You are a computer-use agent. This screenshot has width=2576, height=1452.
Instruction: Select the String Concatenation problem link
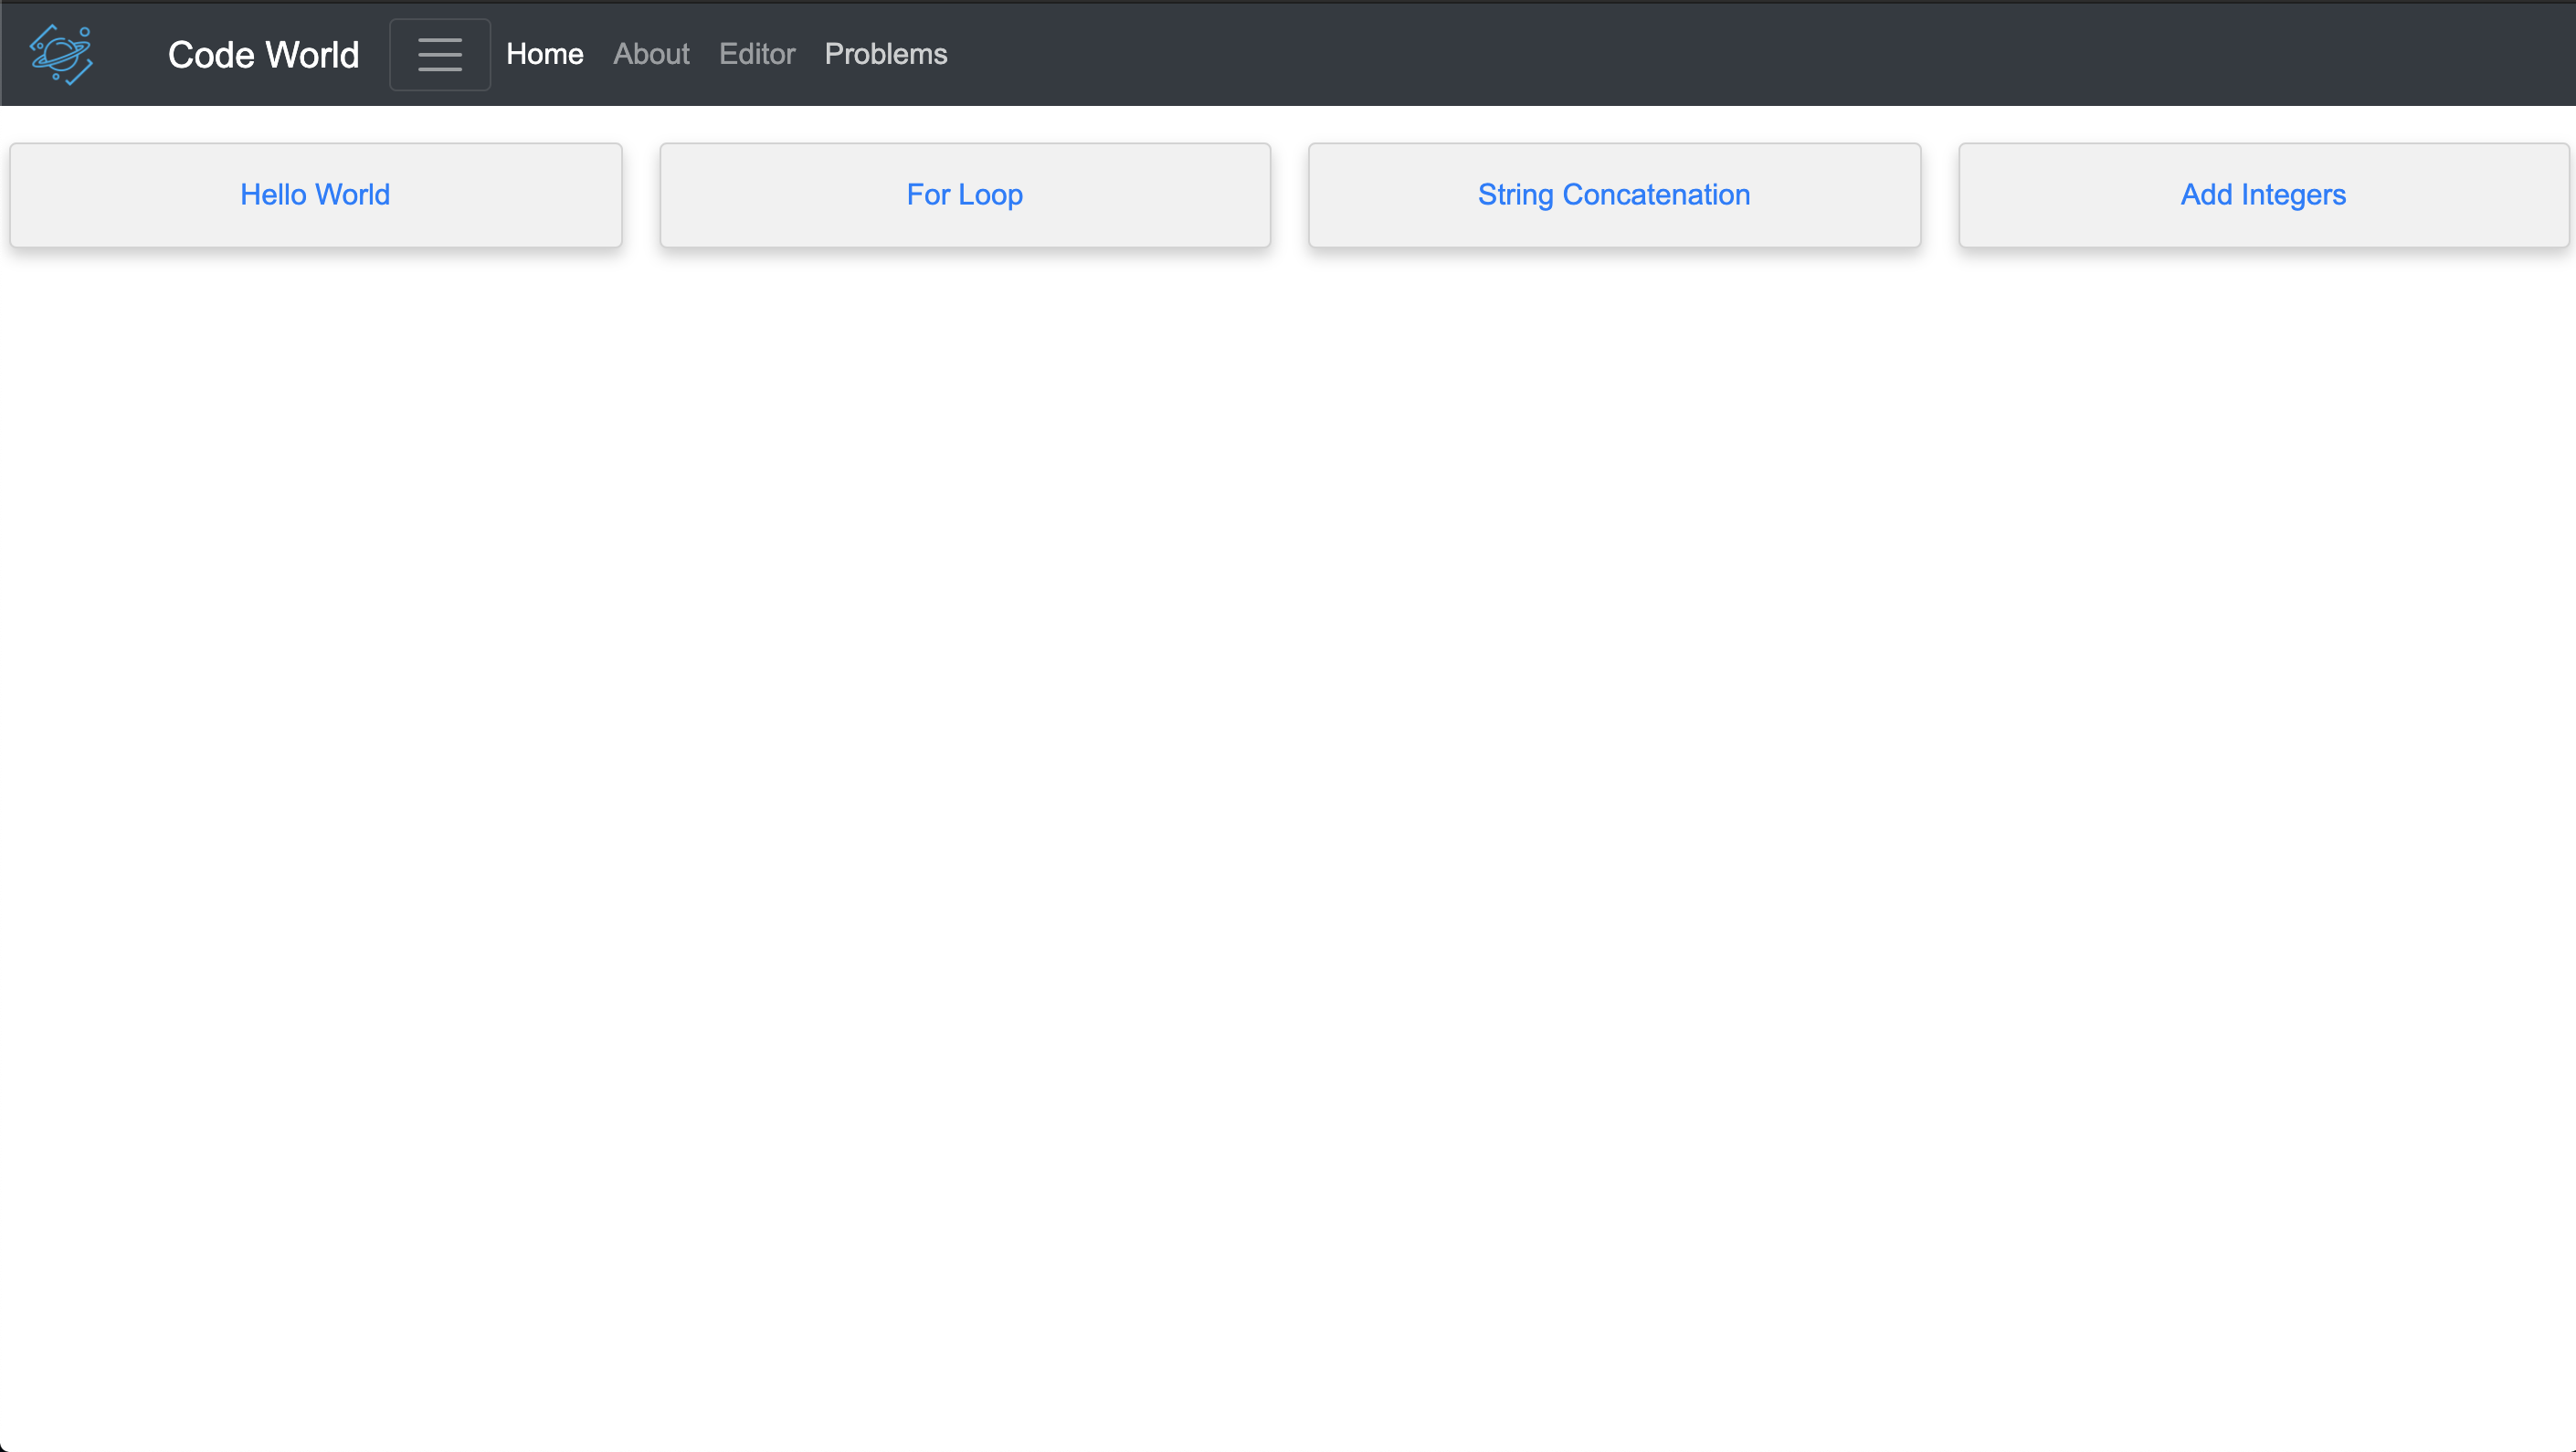[x=1613, y=194]
